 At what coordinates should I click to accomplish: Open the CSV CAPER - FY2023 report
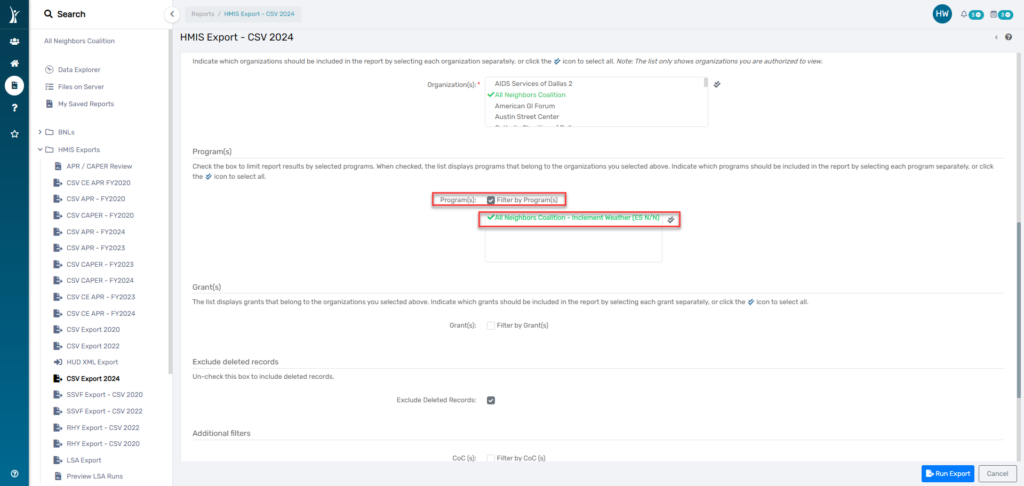pyautogui.click(x=100, y=264)
